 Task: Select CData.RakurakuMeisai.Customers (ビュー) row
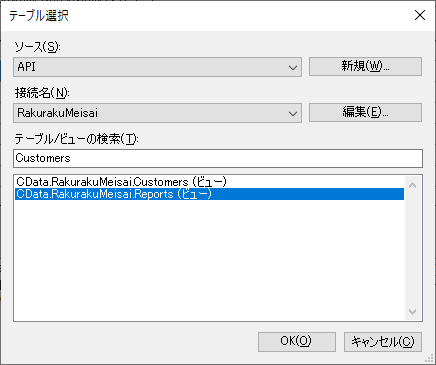(x=209, y=182)
